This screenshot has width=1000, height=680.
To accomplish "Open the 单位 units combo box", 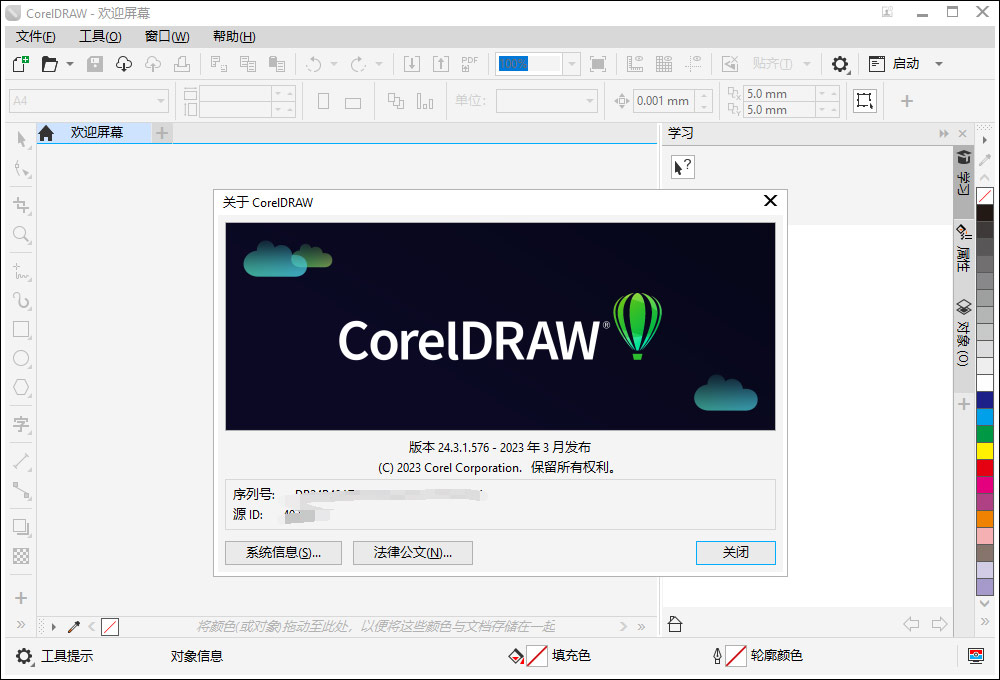I will coord(546,100).
